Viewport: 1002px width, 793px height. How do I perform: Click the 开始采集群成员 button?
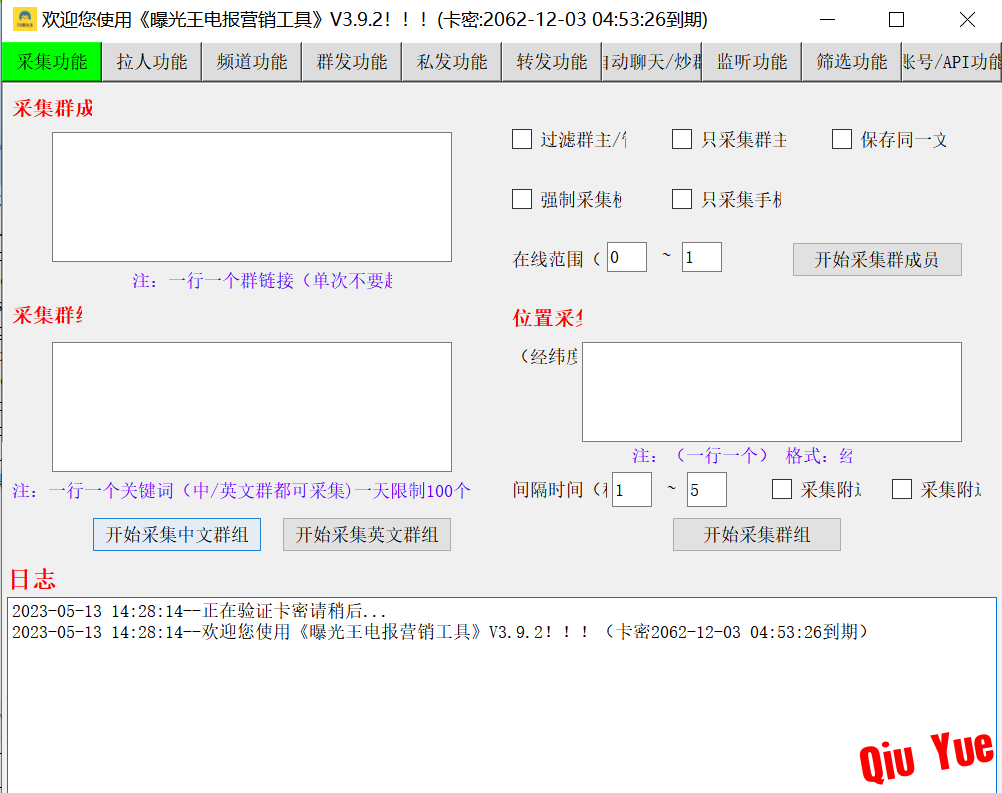click(877, 260)
